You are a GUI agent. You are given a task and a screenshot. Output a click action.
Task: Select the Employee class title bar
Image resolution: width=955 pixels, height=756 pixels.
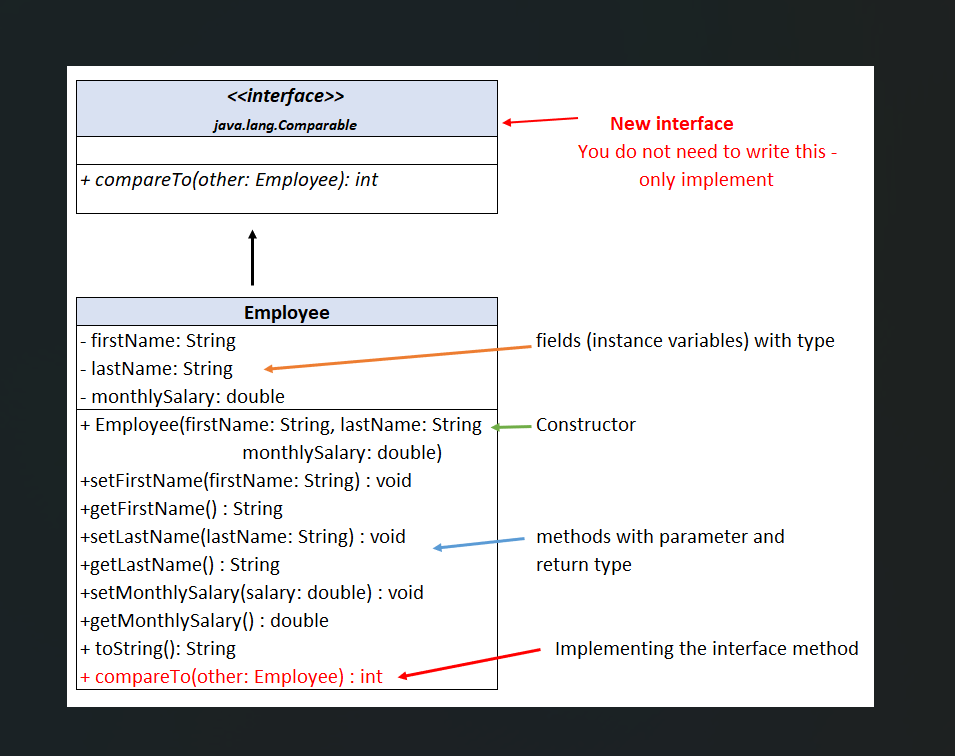tap(286, 311)
